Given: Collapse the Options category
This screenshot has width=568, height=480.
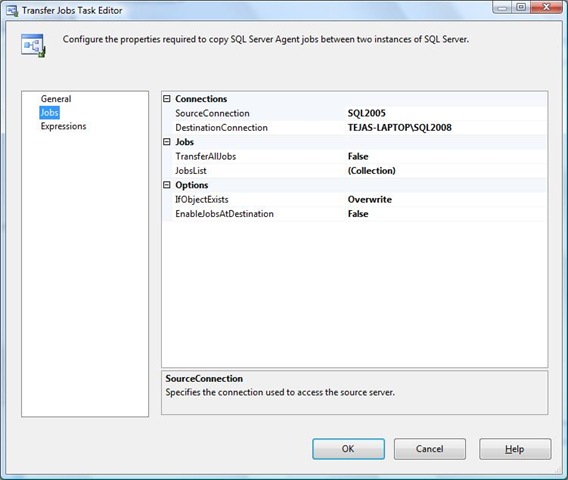Looking at the screenshot, I should click(x=167, y=185).
